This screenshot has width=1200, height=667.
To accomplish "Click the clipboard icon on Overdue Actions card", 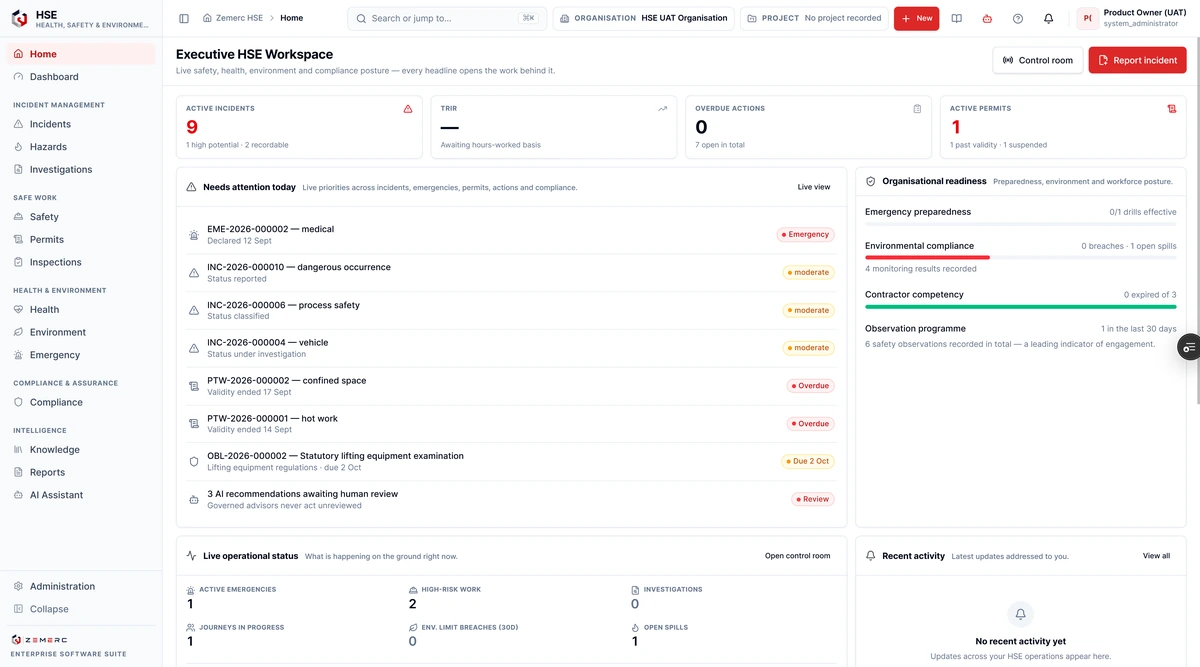I will click(x=917, y=109).
